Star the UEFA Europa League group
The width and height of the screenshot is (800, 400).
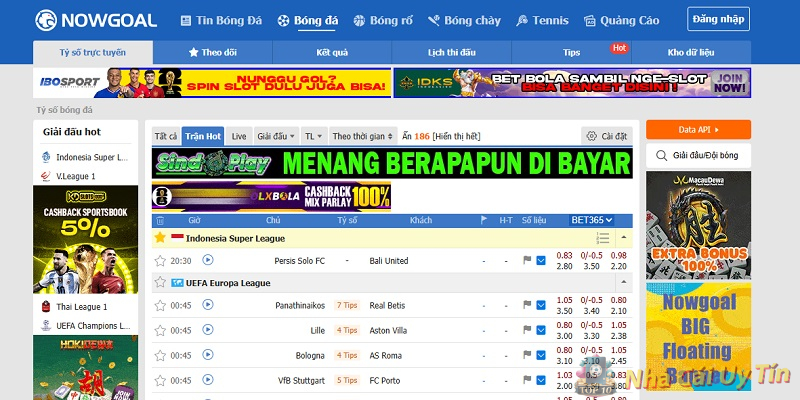coord(160,283)
